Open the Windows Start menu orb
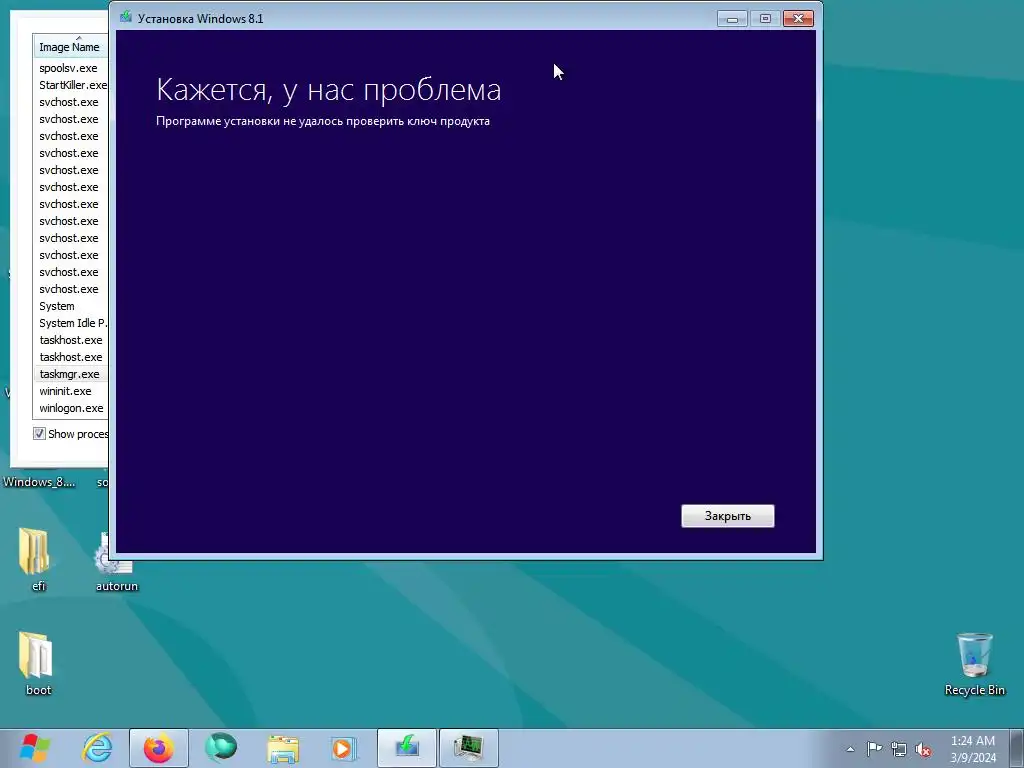This screenshot has width=1024, height=768. (x=35, y=748)
